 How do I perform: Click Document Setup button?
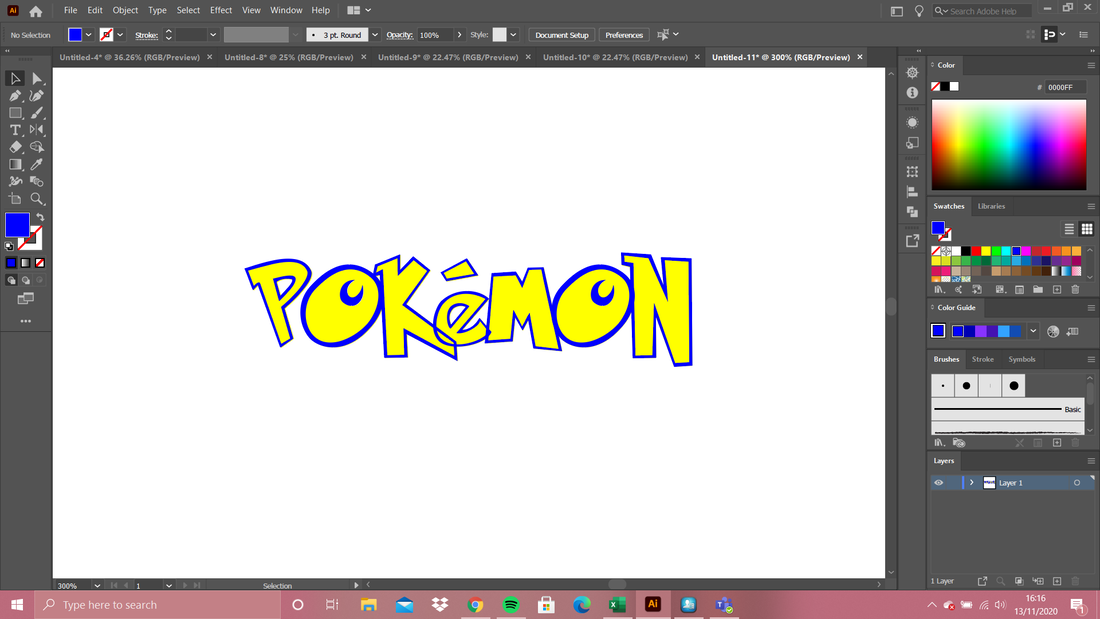(x=562, y=34)
